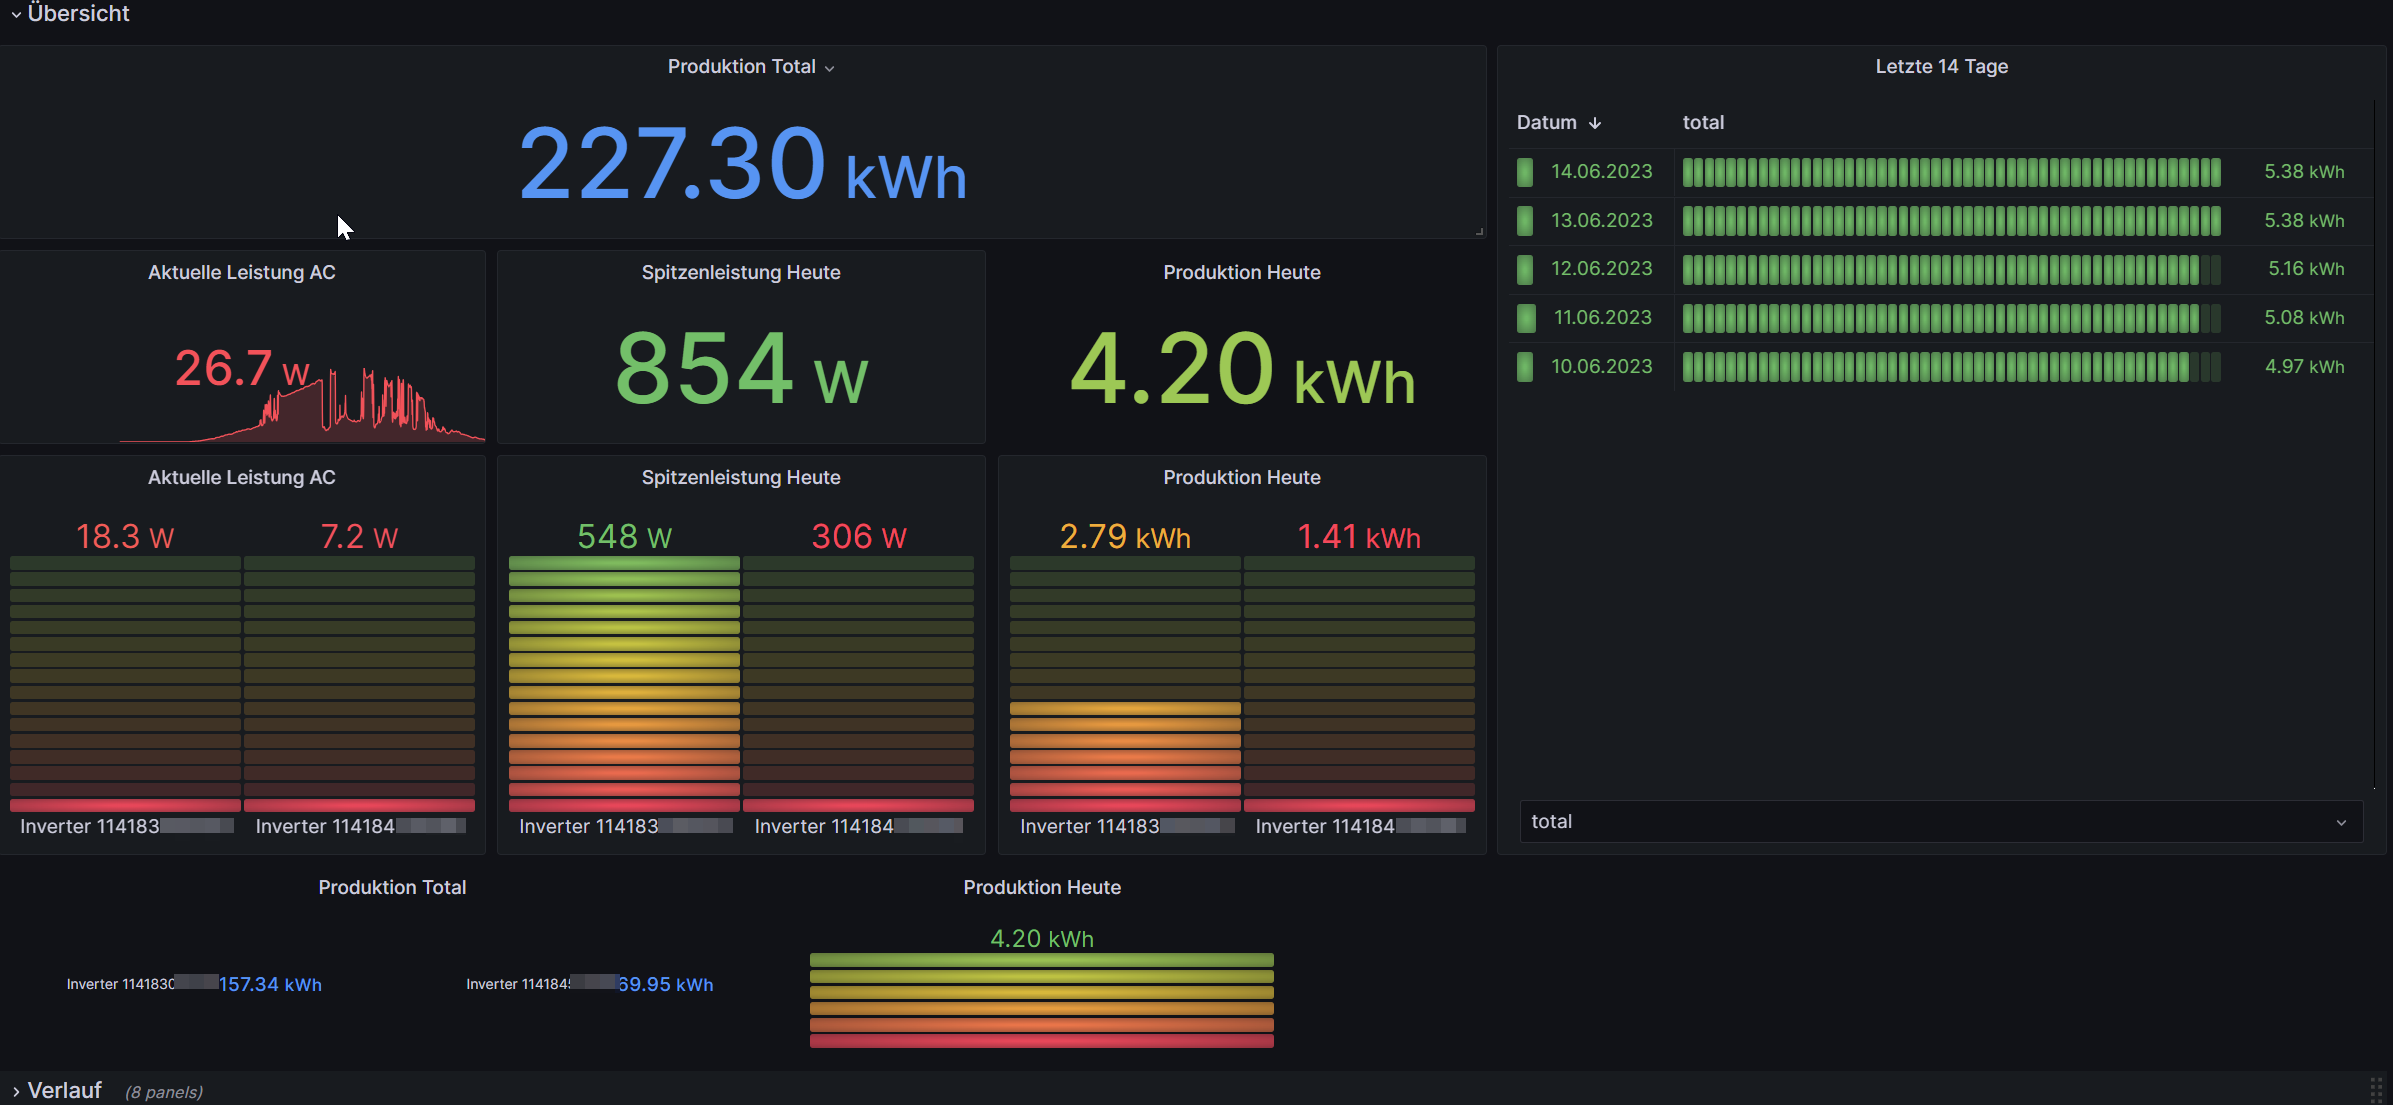Image resolution: width=2393 pixels, height=1105 pixels.
Task: Click the green marker beside 14.06.2023
Action: pyautogui.click(x=1524, y=172)
